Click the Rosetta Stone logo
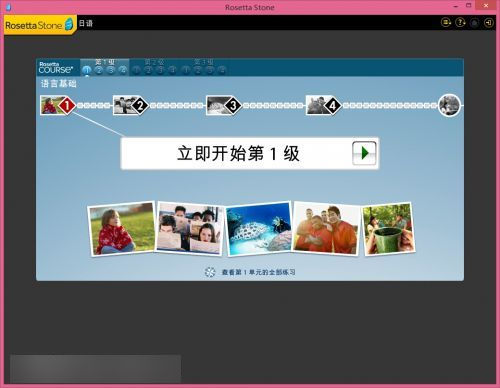The width and height of the screenshot is (500, 388). 39,25
